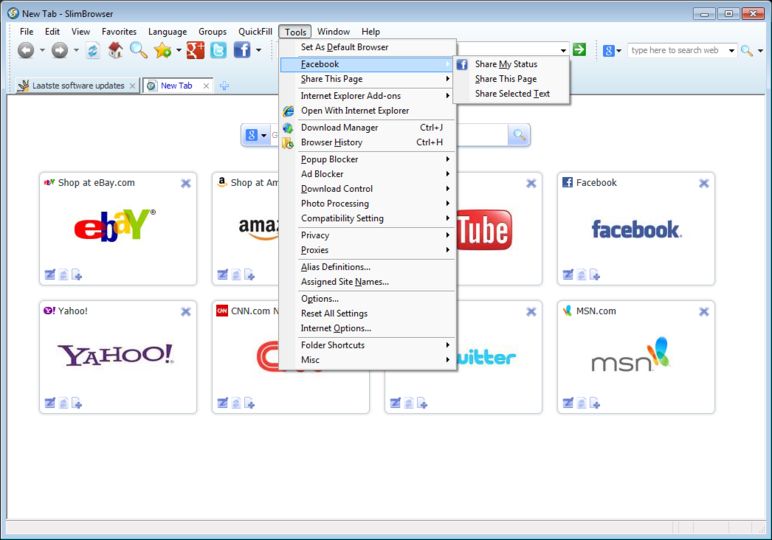This screenshot has height=540, width=772.
Task: Open the msn logo thumbnail
Action: [x=631, y=355]
